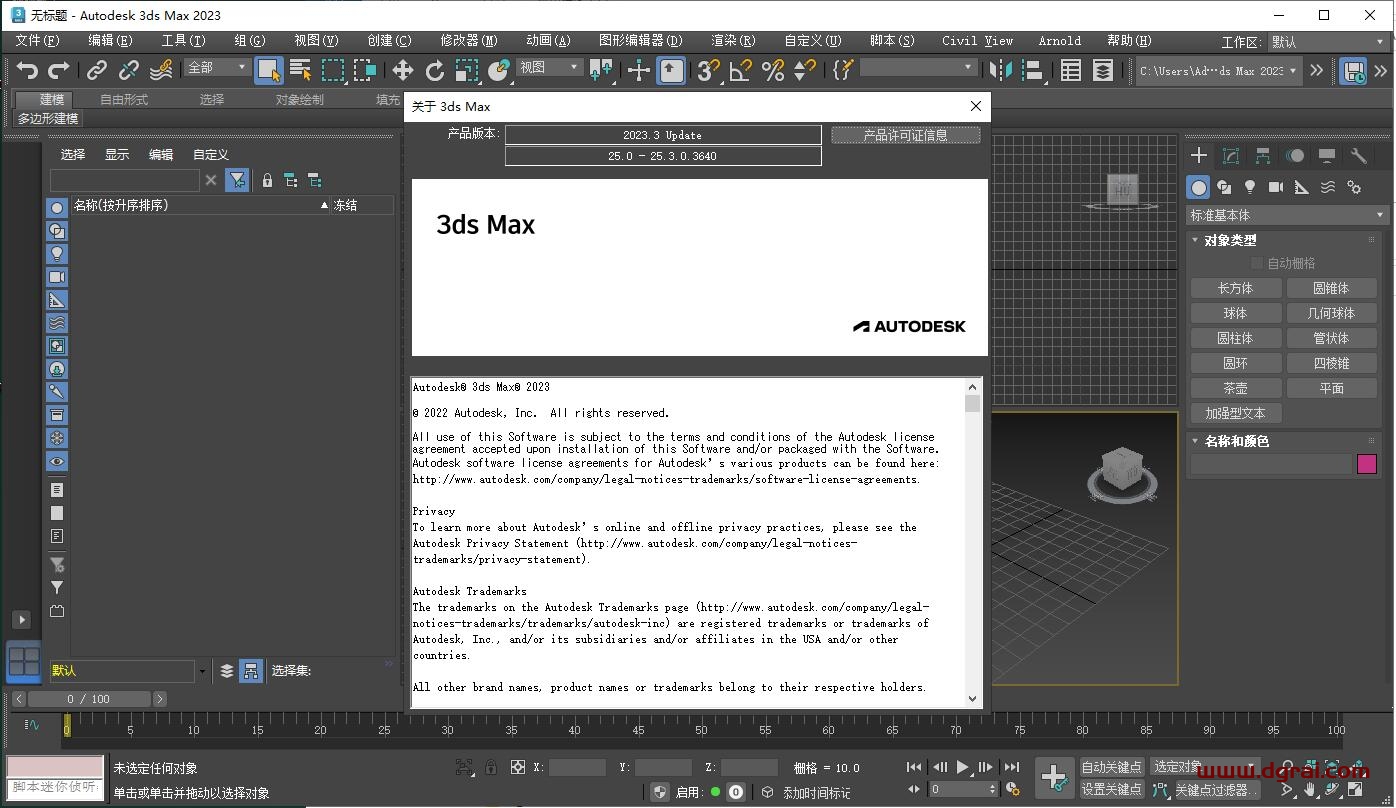
Task: Click the pink object color swatch
Action: click(1369, 463)
